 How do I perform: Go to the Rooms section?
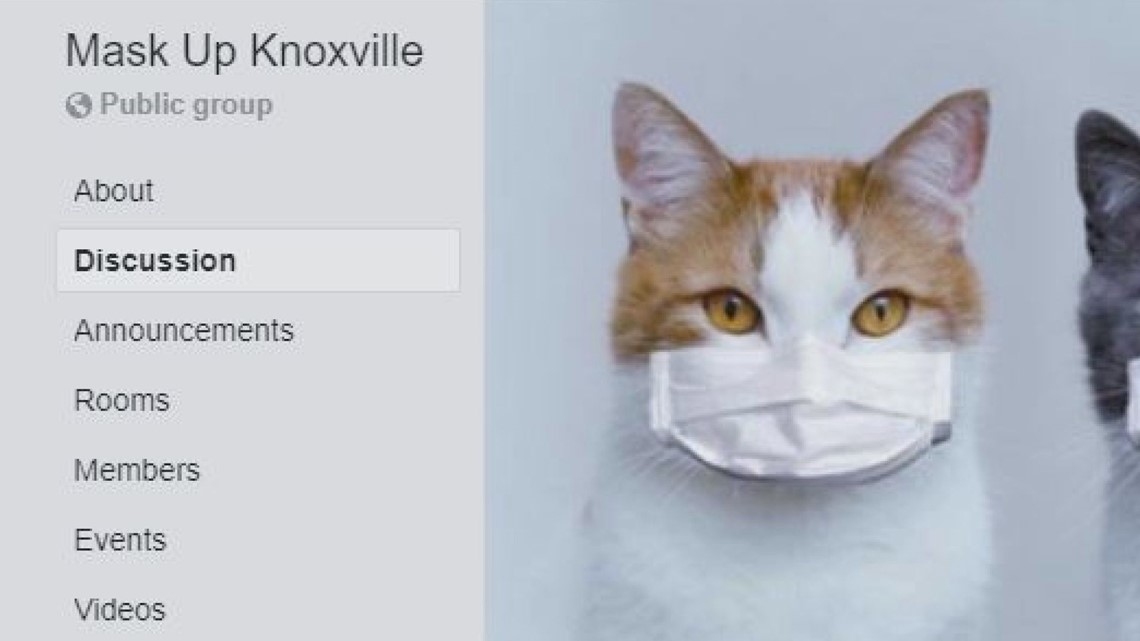point(121,400)
